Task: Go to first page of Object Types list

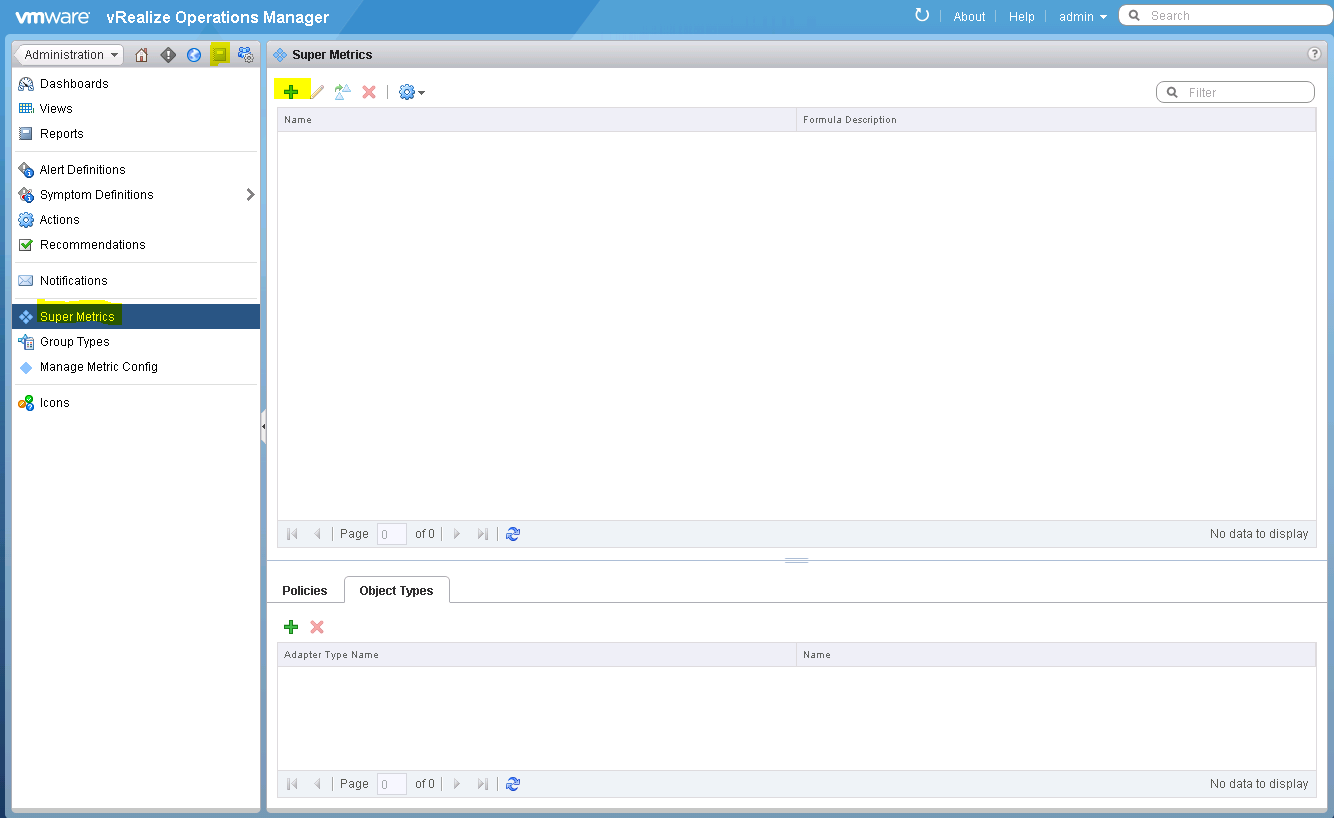Action: pyautogui.click(x=293, y=784)
